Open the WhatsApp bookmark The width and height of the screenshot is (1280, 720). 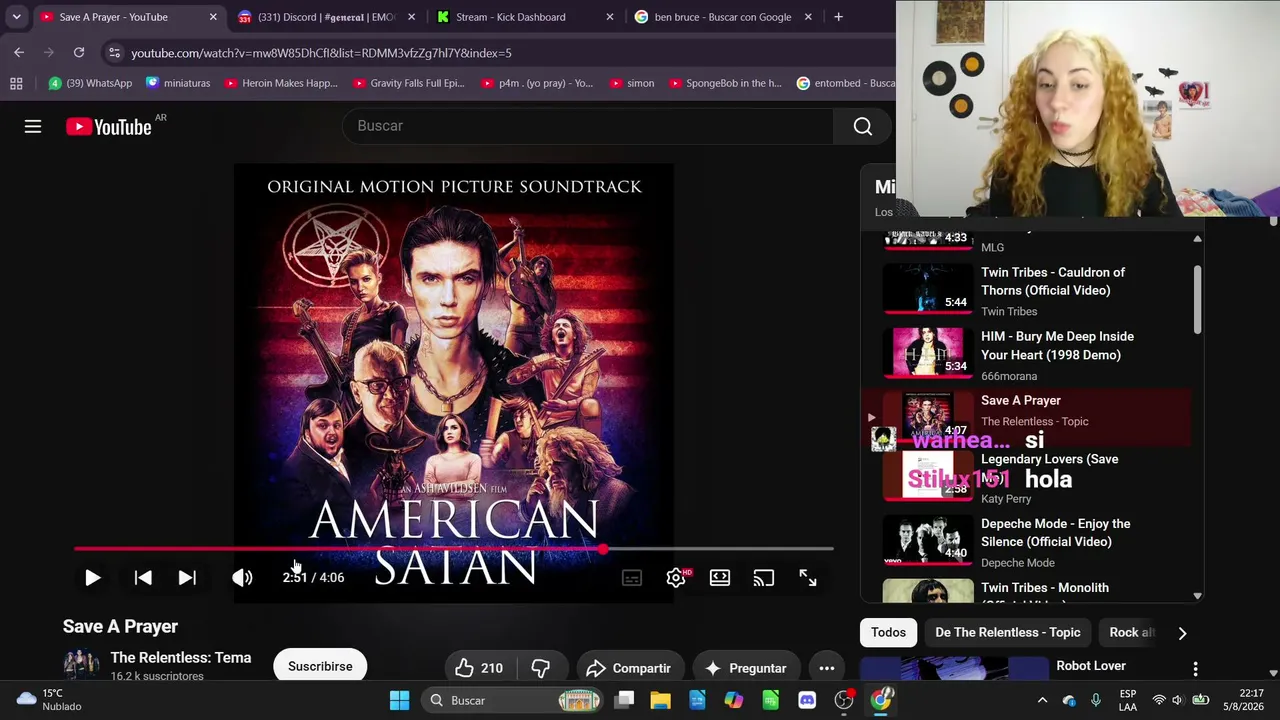coord(90,83)
